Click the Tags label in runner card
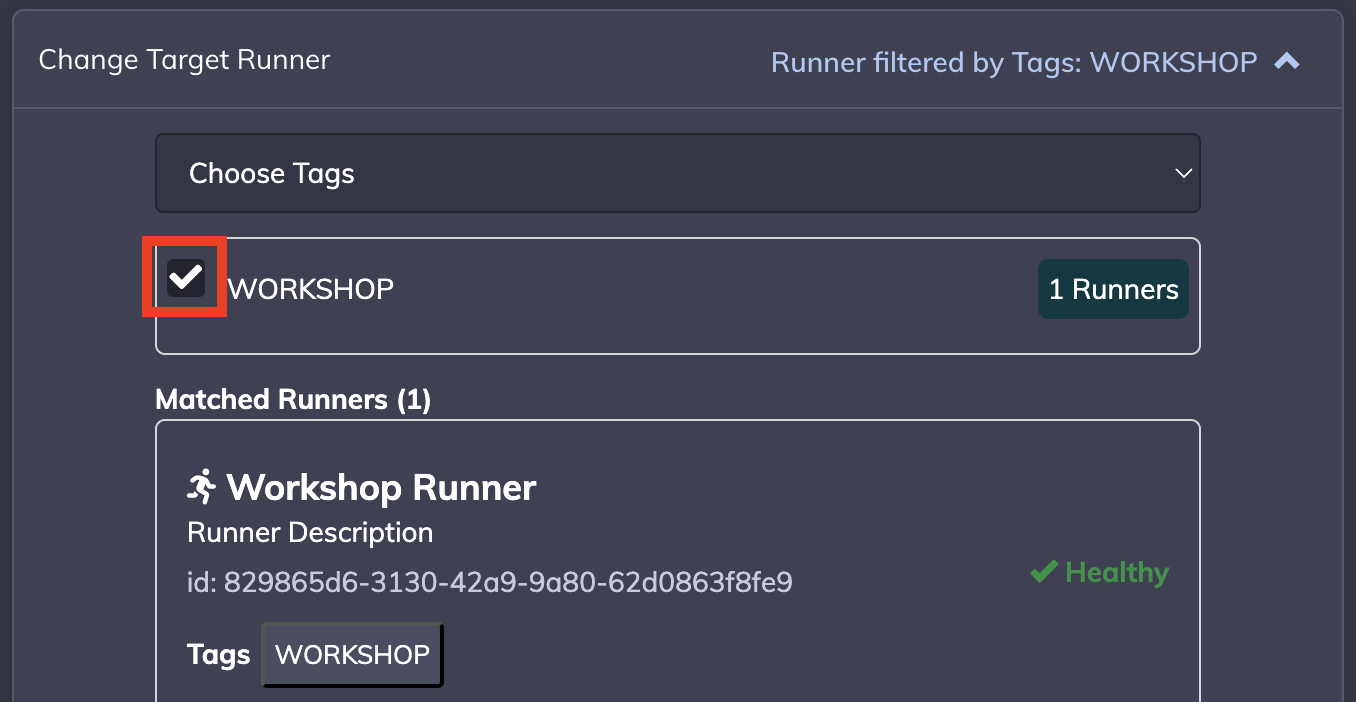Screen dimensions: 1356x702 [x=218, y=655]
